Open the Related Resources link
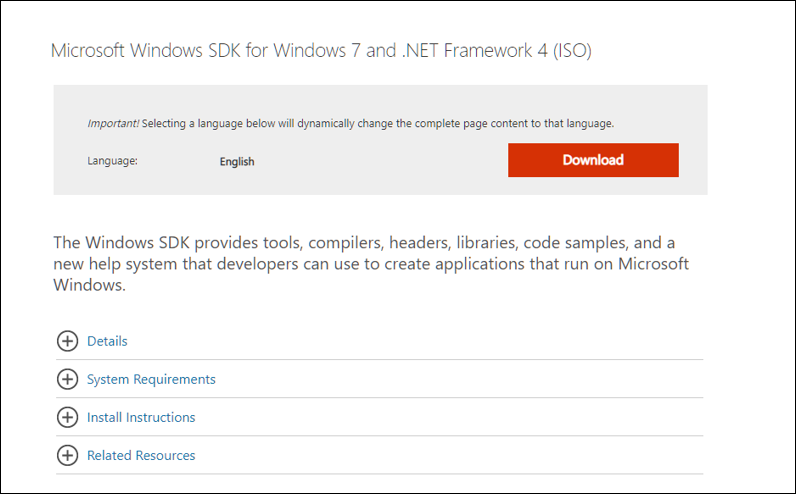 pos(141,455)
